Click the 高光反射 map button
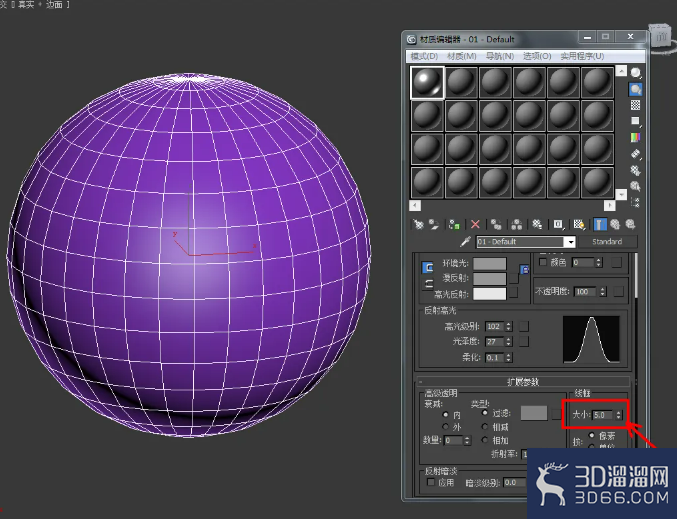Screen dimensions: 677x519 (514, 293)
